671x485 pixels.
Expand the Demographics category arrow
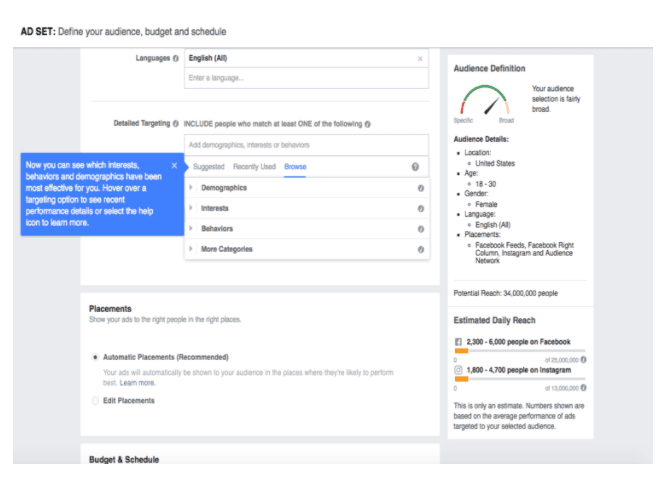click(191, 187)
